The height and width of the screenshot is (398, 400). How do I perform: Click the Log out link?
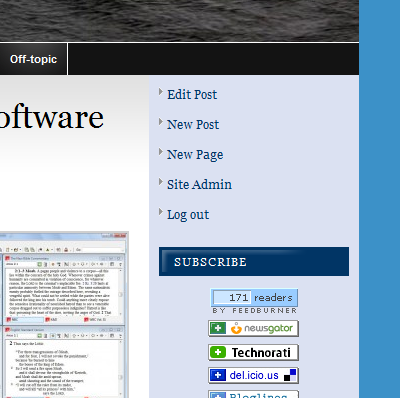[188, 215]
